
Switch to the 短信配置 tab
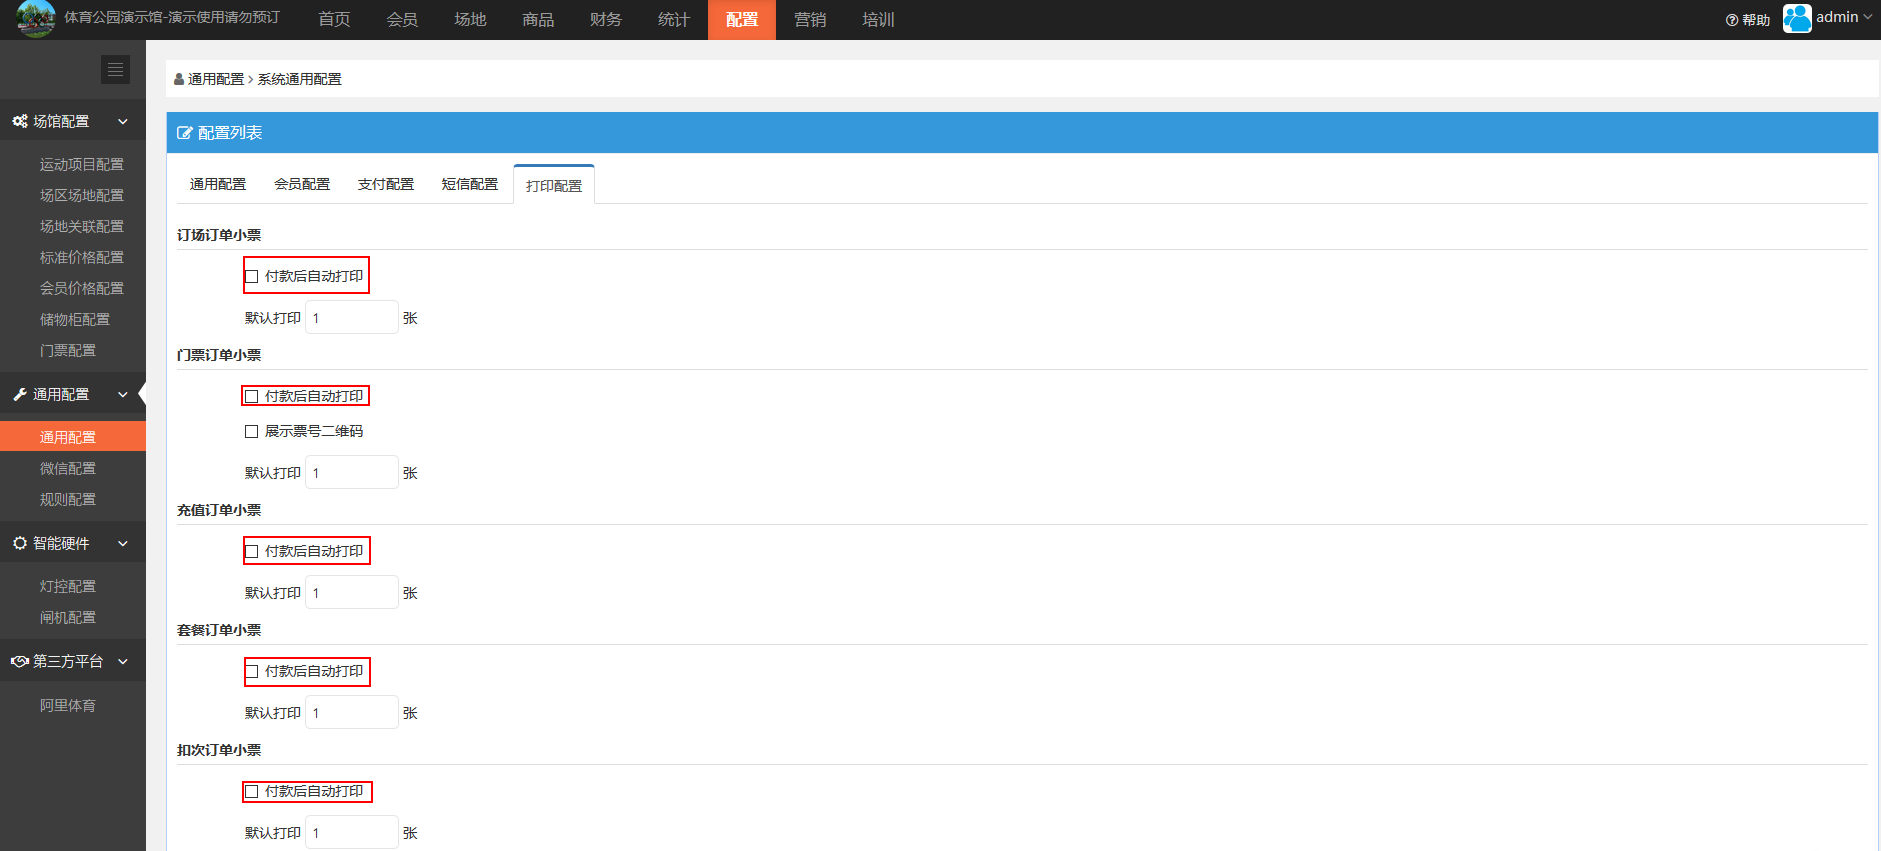click(470, 184)
